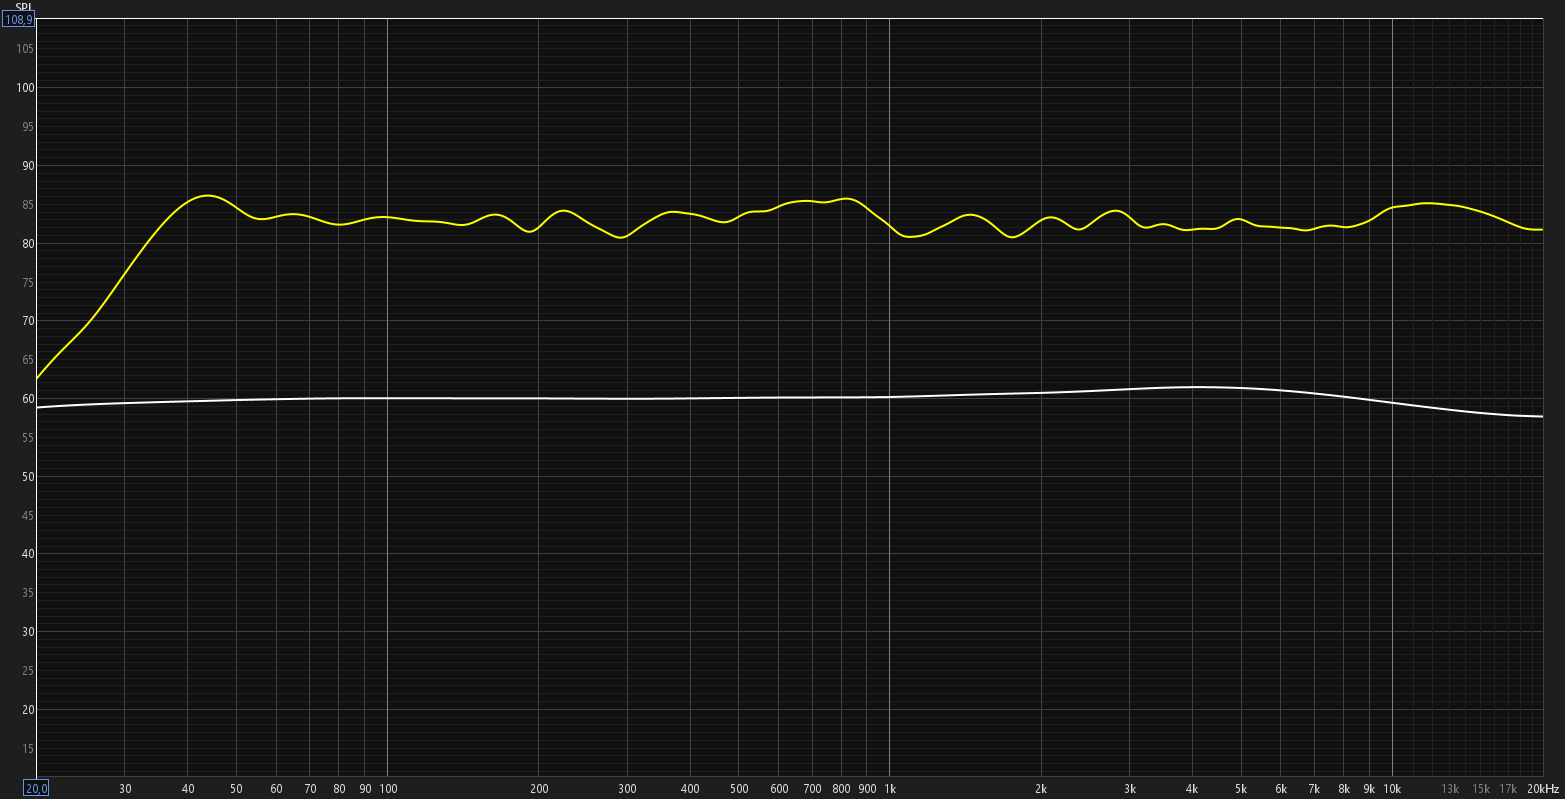Click the 3k frequency axis label
Image resolution: width=1565 pixels, height=799 pixels.
tap(1130, 789)
